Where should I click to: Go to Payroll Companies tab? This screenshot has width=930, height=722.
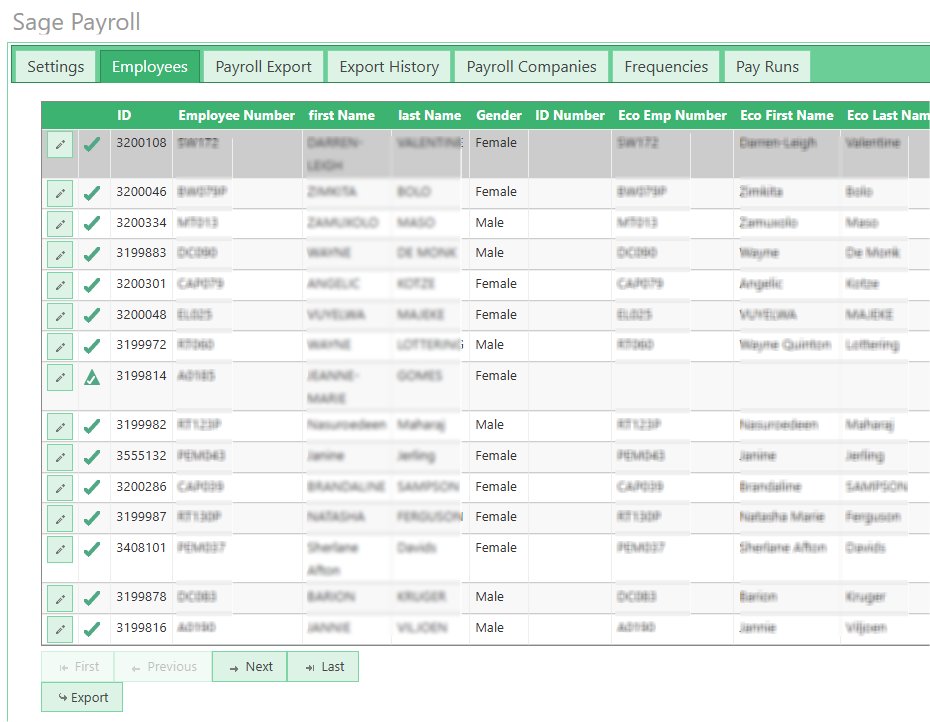pos(531,66)
